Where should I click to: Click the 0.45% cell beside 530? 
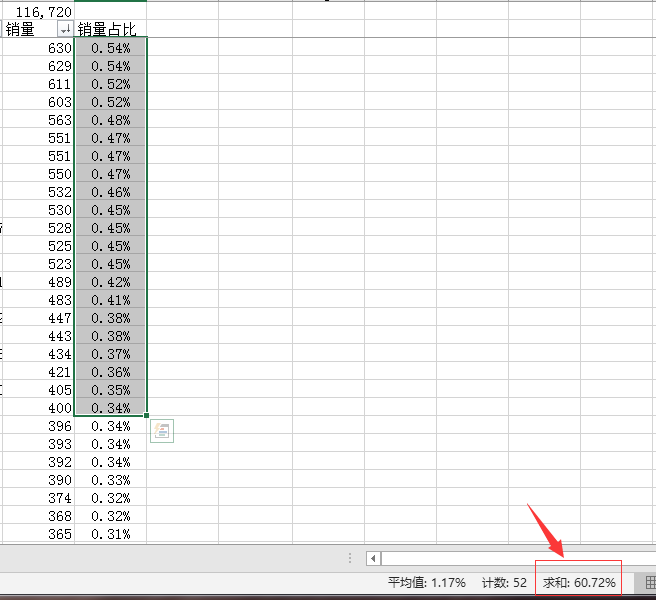coord(110,210)
